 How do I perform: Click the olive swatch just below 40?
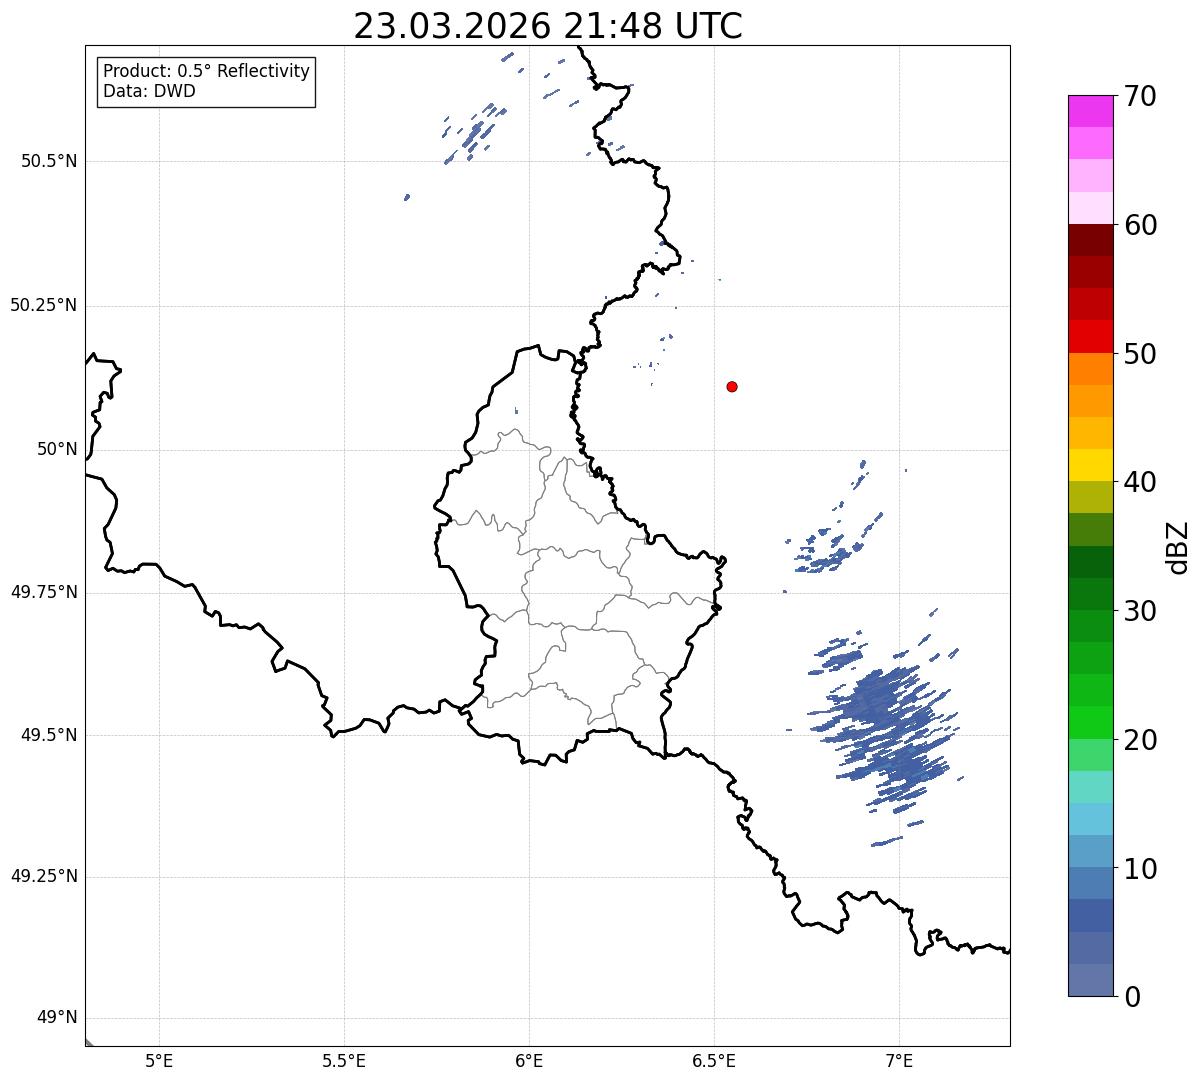pos(1090,498)
